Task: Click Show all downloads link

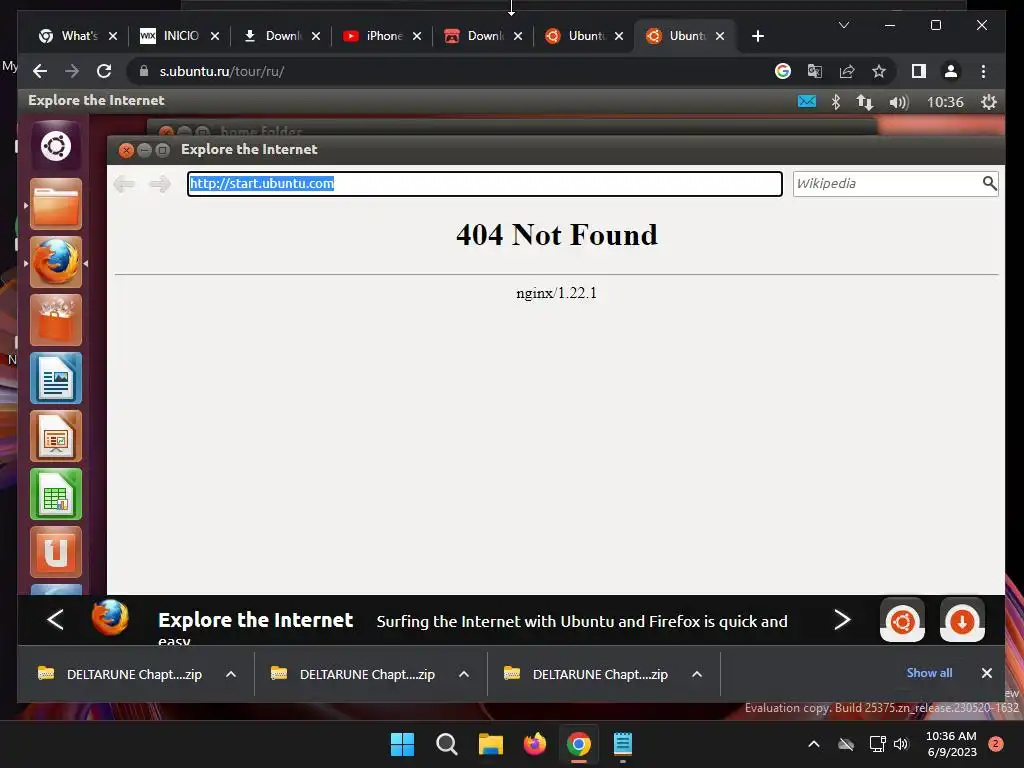Action: coord(929,673)
